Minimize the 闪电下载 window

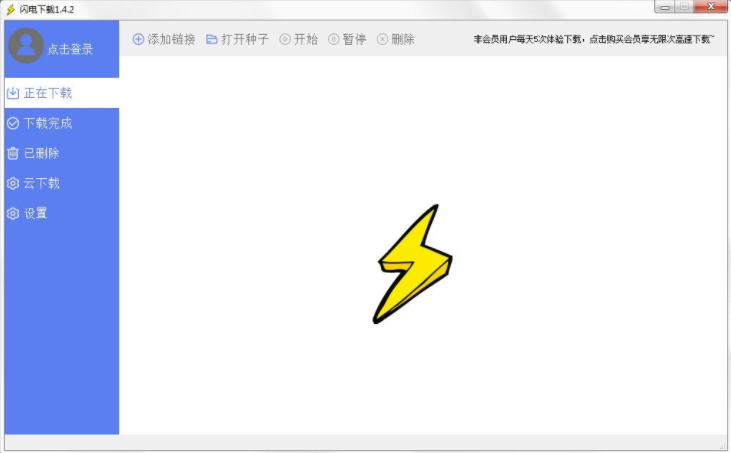pos(665,8)
